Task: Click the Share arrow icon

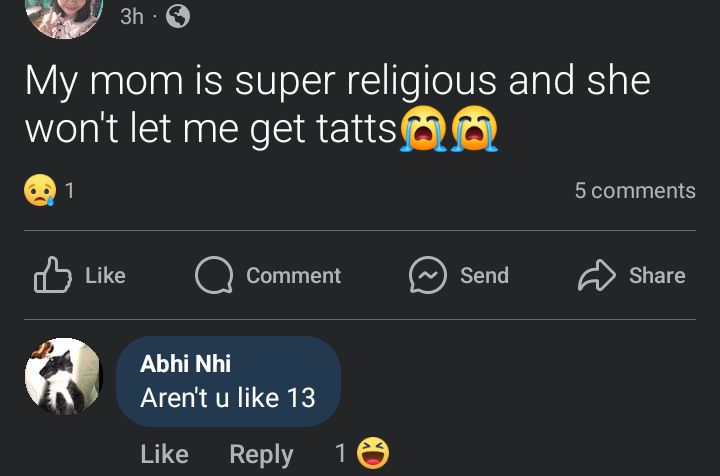Action: coord(597,275)
